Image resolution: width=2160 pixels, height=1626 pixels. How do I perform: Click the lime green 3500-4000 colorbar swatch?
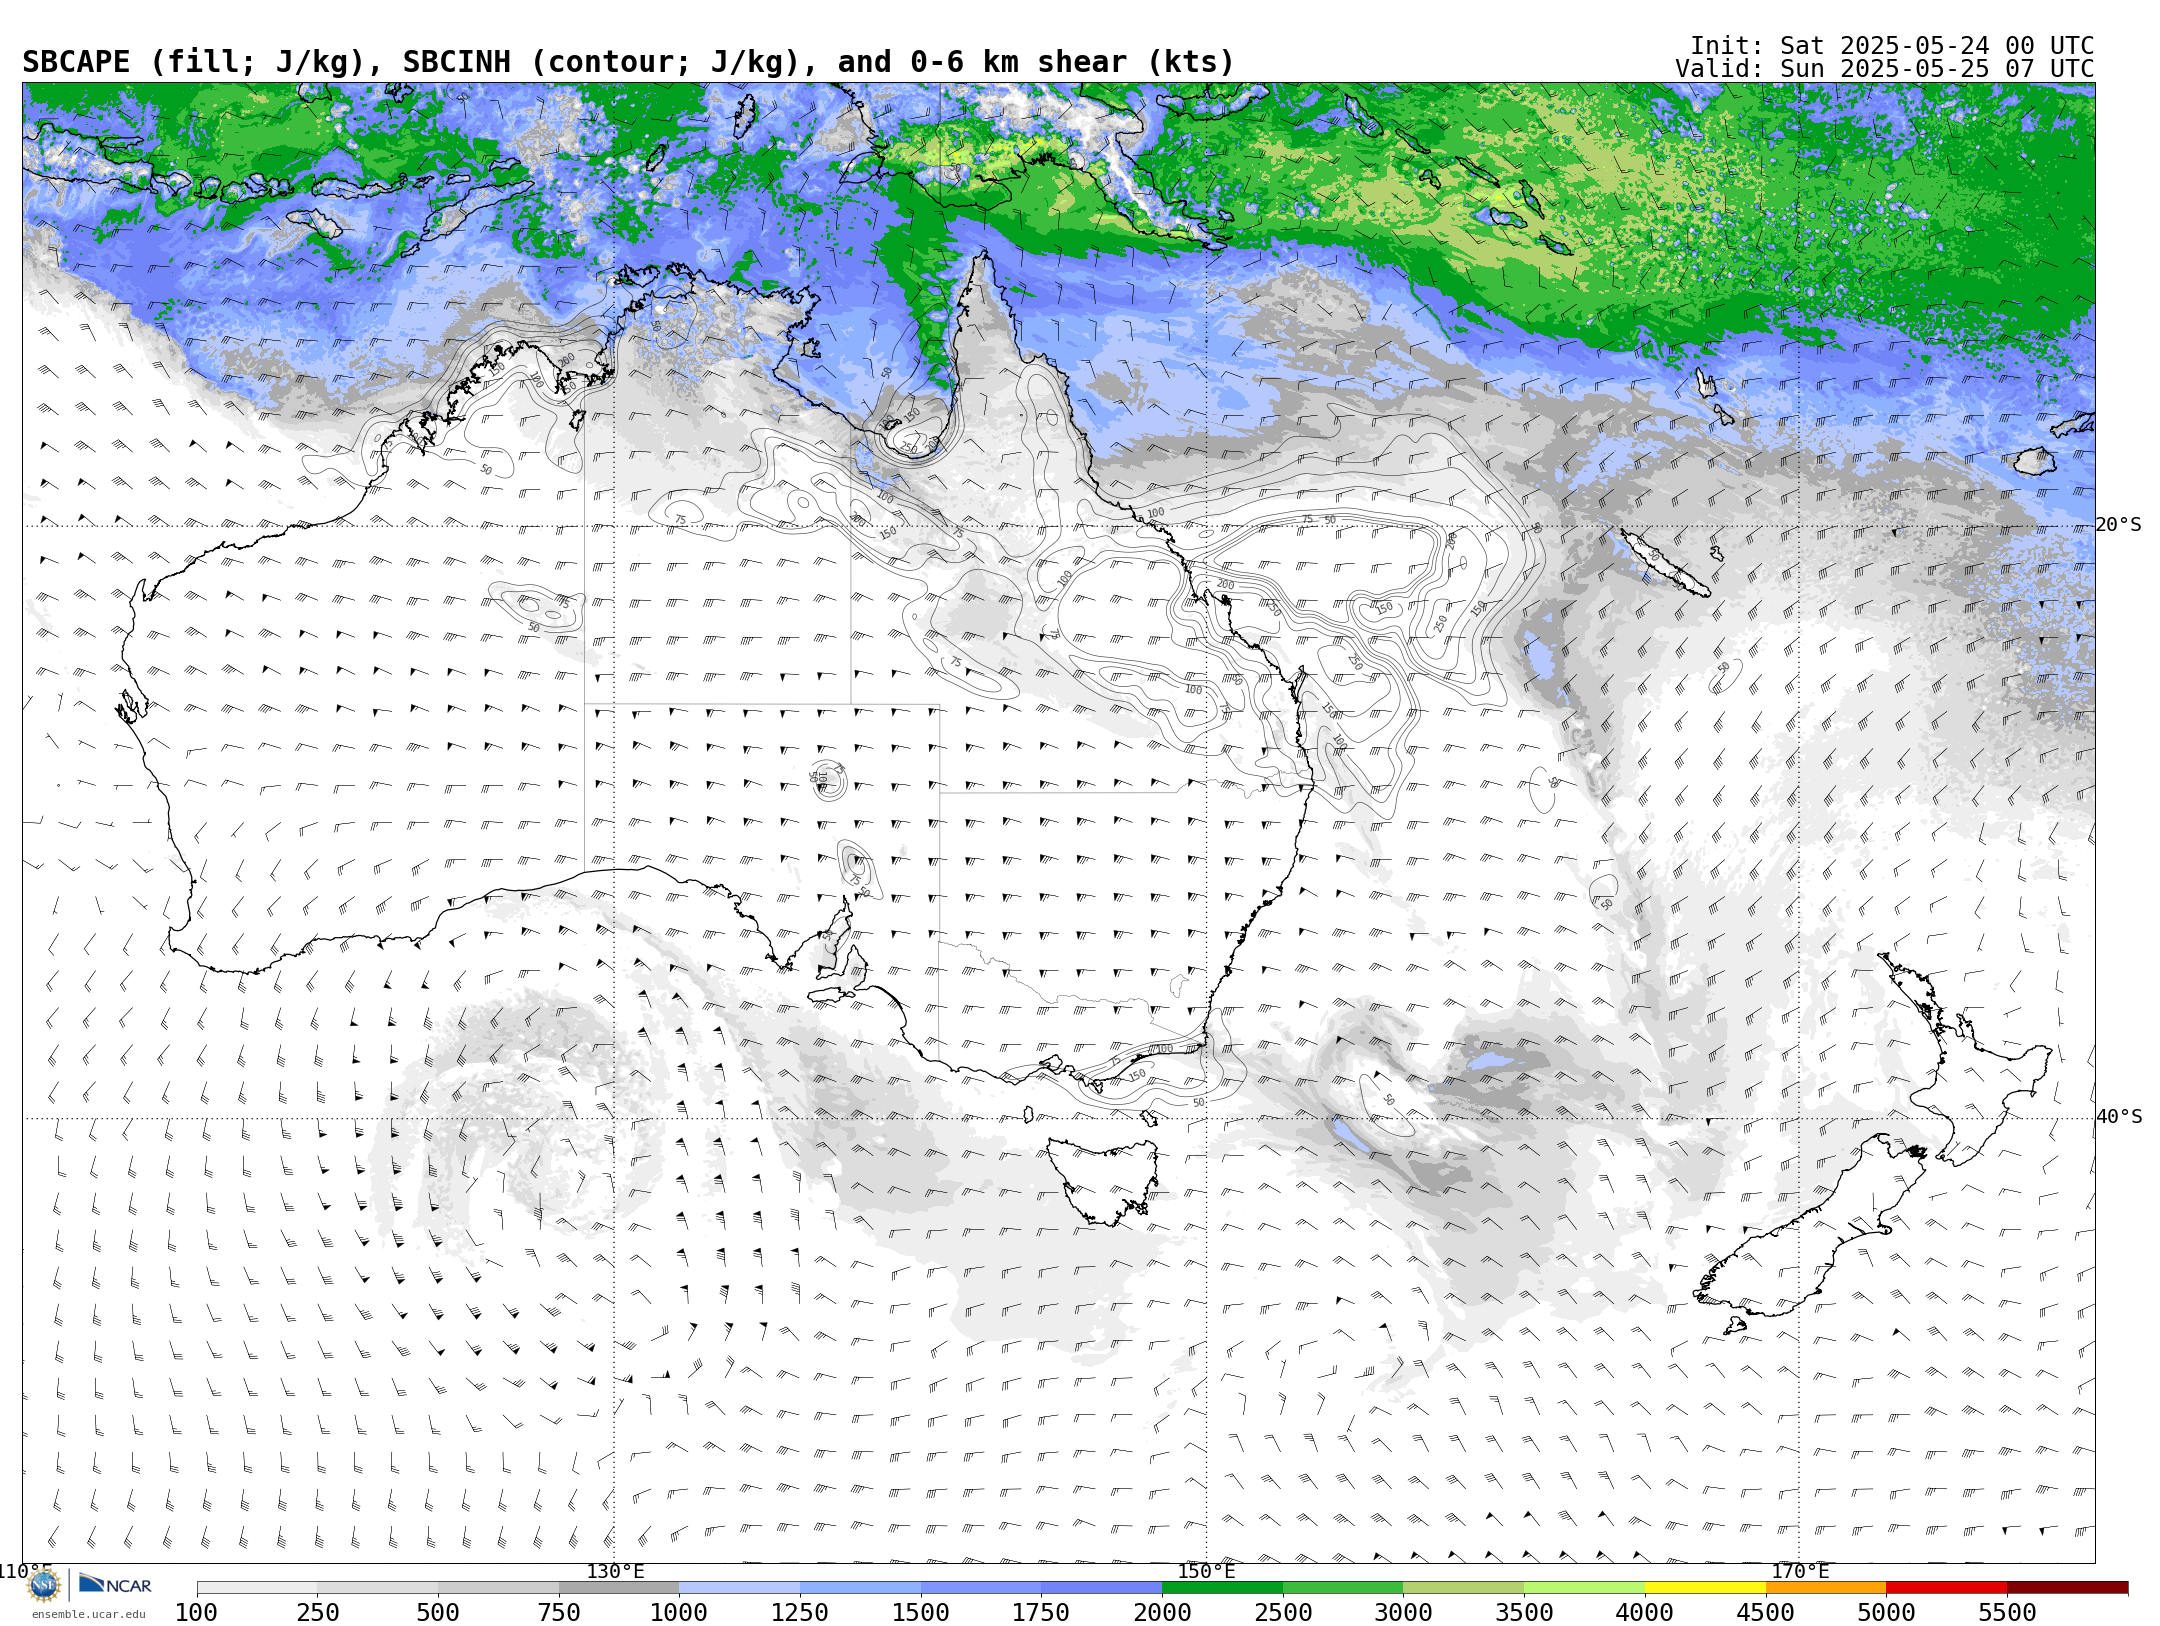coord(1585,1588)
